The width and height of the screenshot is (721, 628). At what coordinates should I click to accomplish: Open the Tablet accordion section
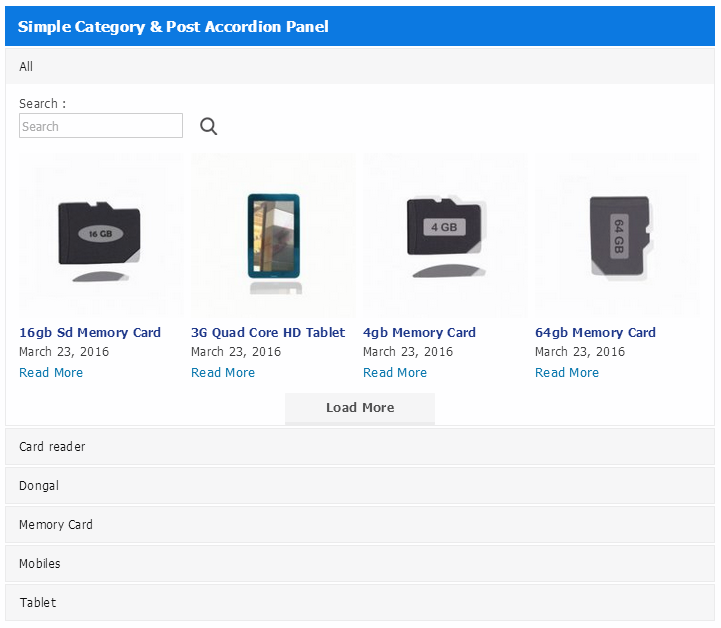pos(360,603)
